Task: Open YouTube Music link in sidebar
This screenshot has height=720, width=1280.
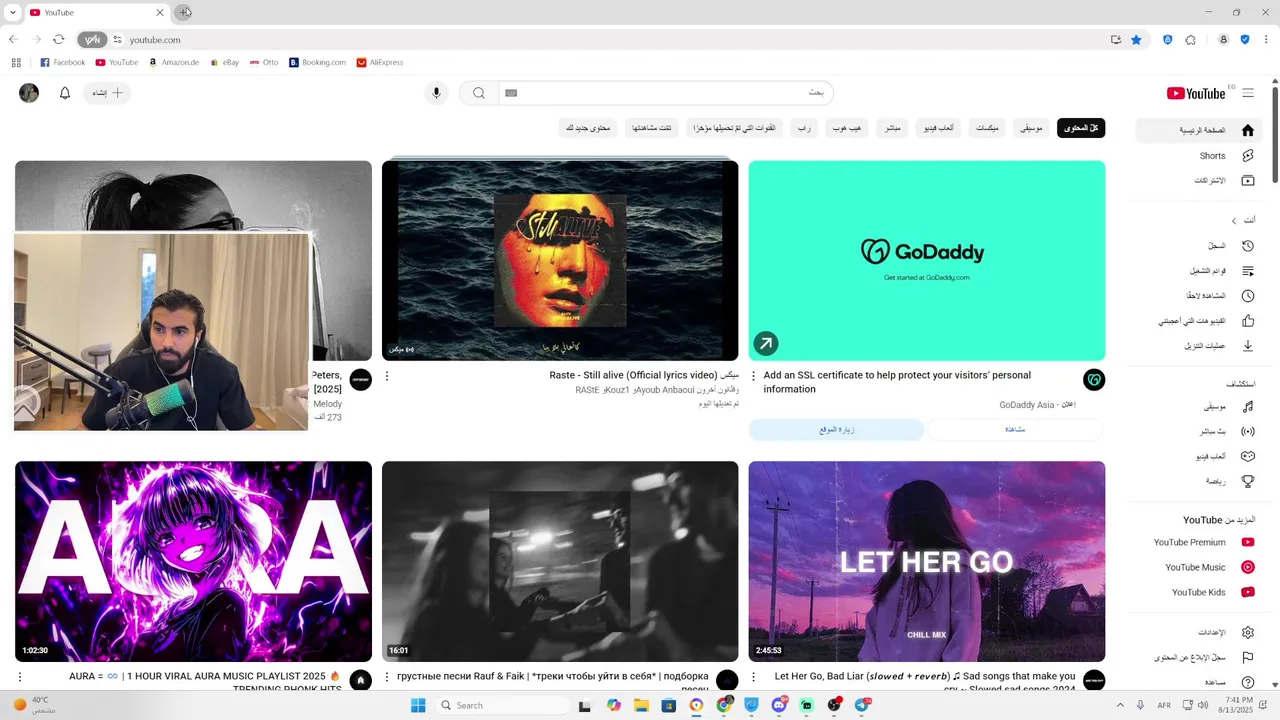Action: click(x=1198, y=567)
